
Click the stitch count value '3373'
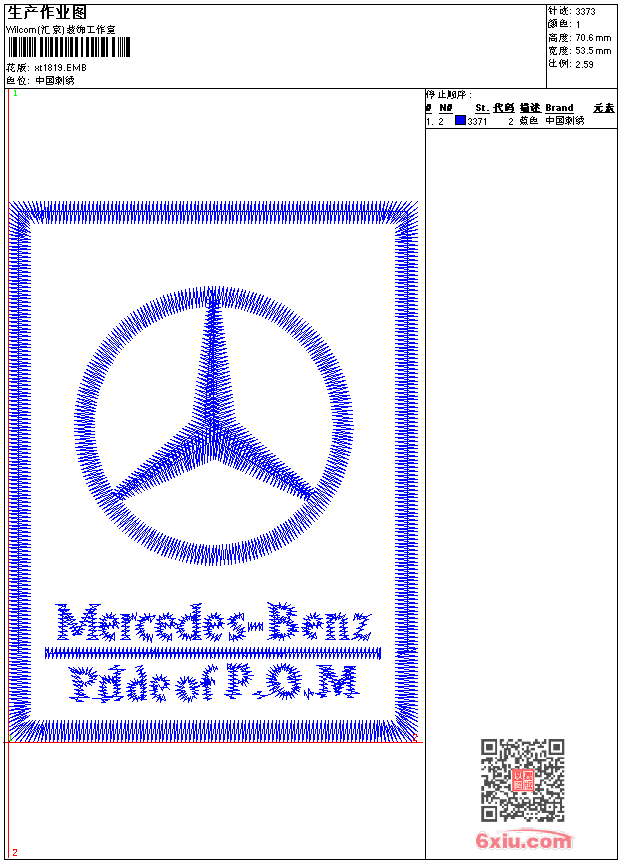(x=585, y=12)
